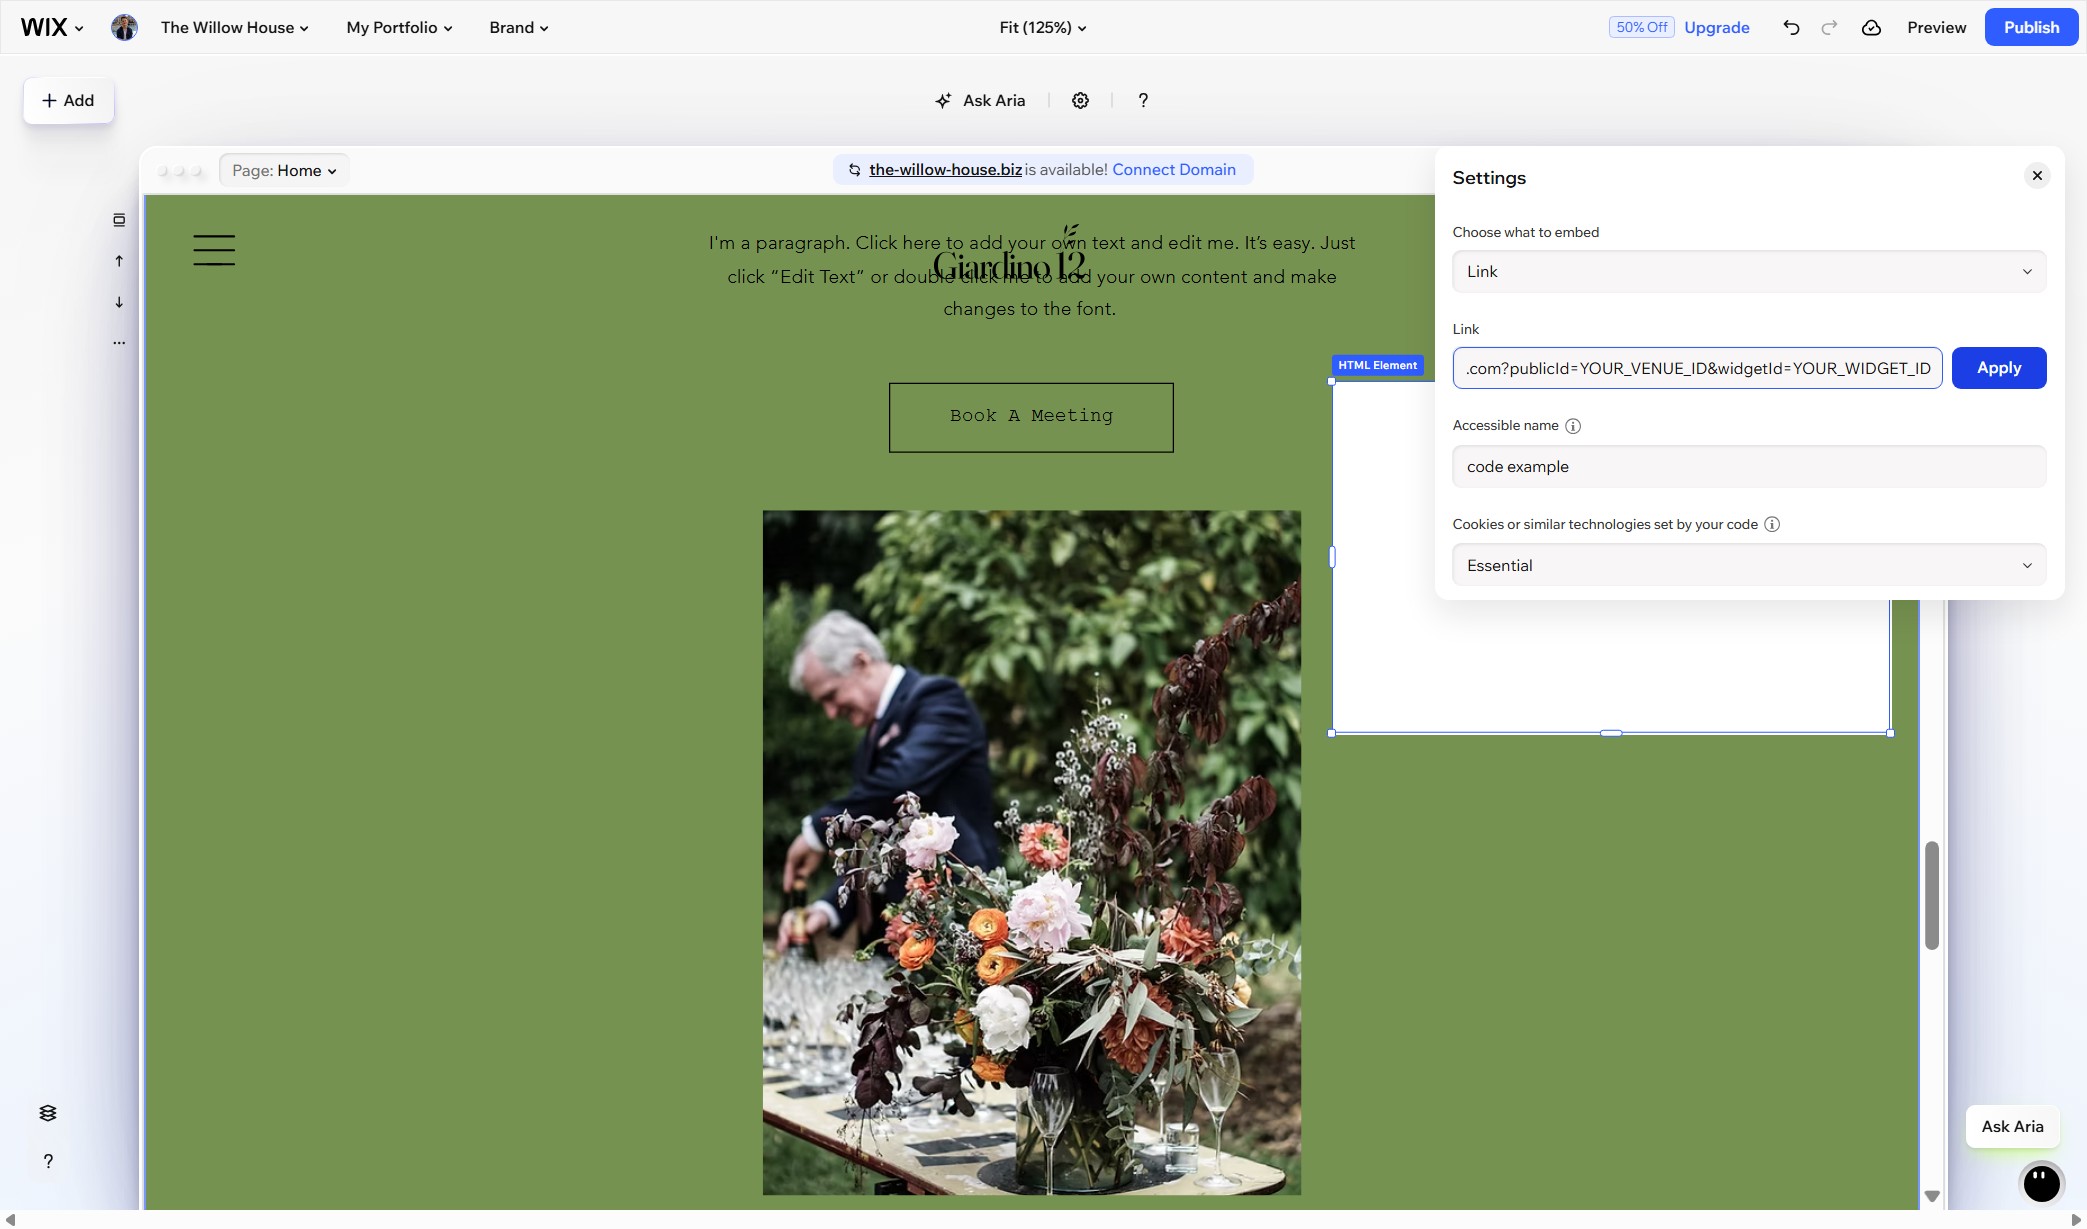2087x1229 pixels.
Task: Click the Apply button
Action: pos(1998,368)
